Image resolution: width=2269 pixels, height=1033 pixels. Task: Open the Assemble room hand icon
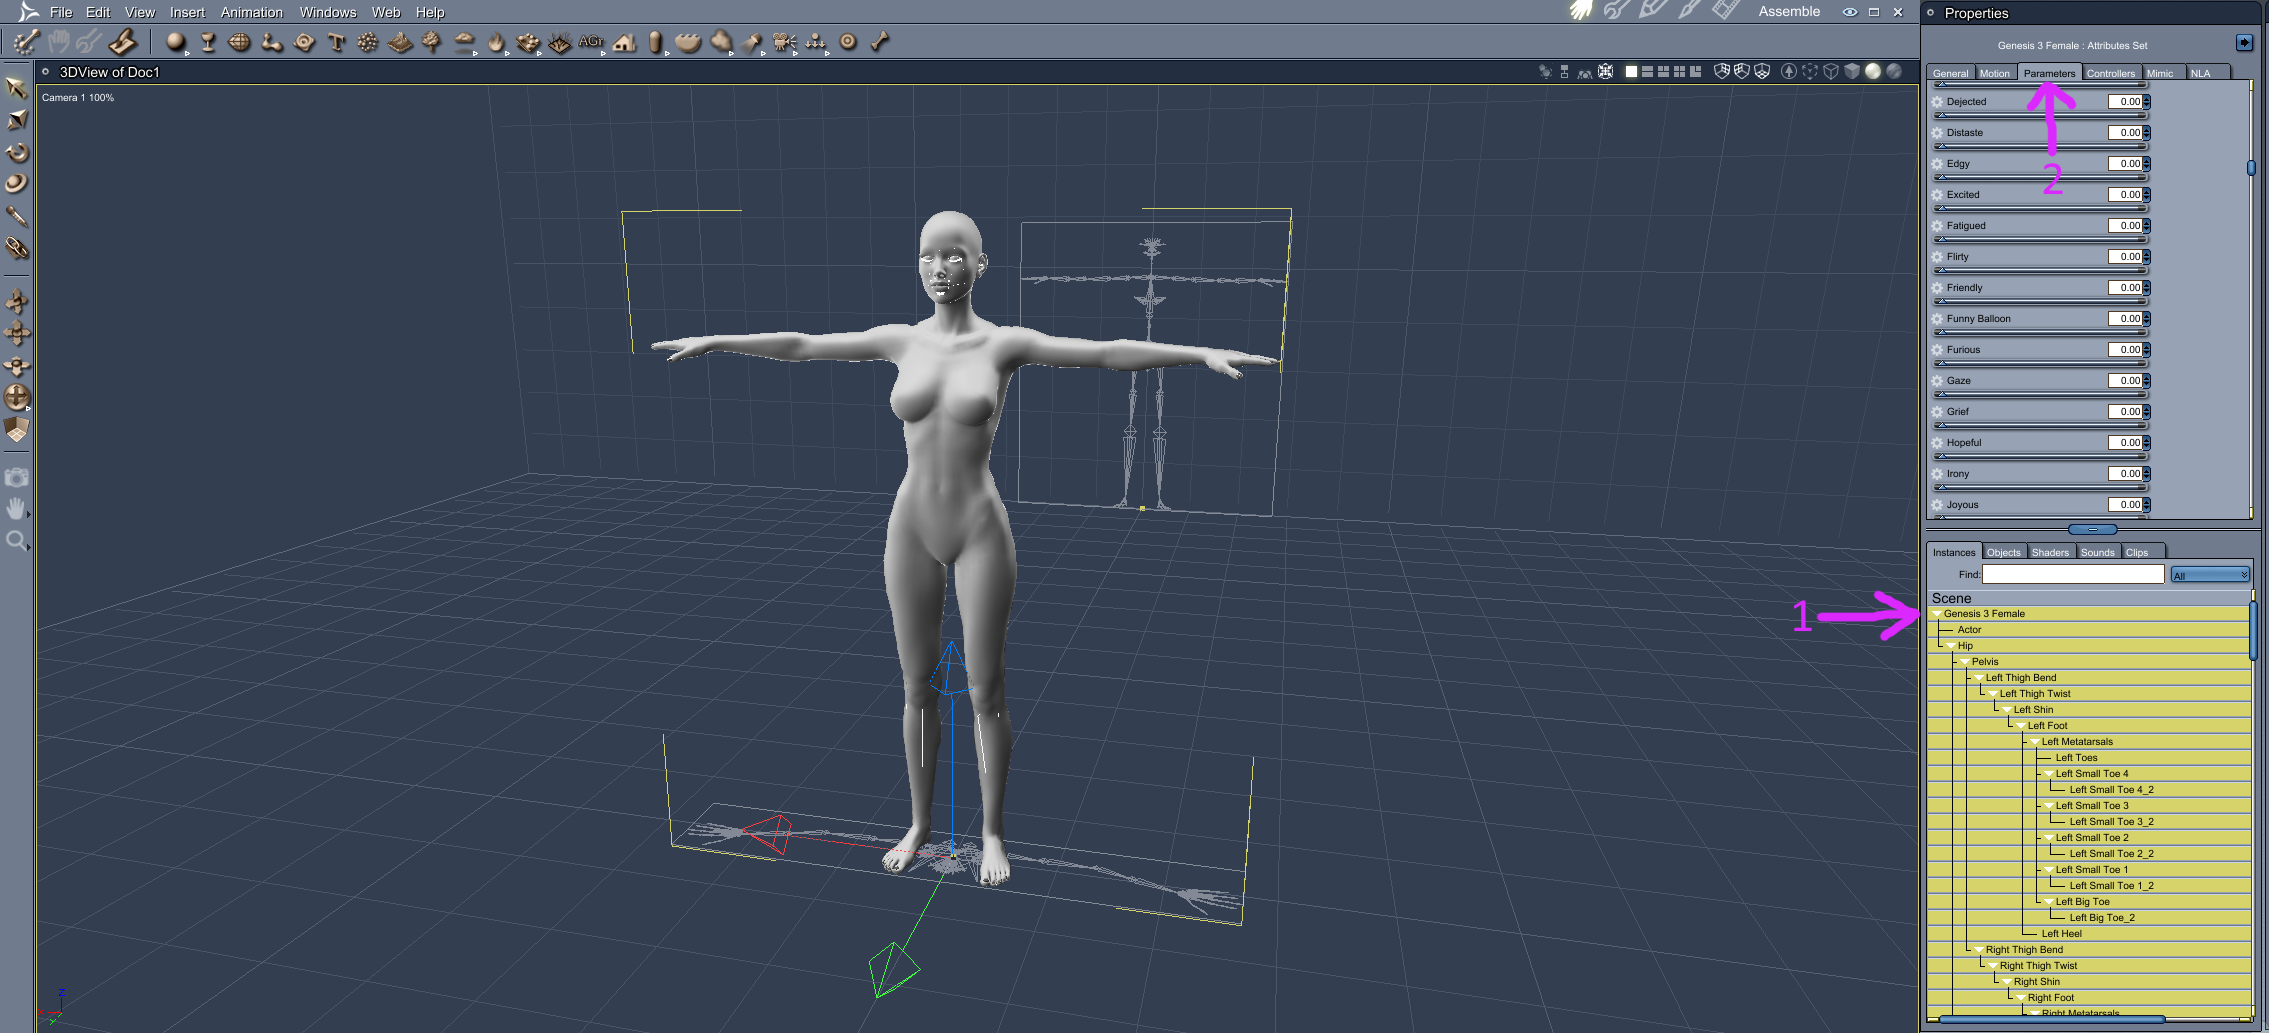[x=1581, y=11]
